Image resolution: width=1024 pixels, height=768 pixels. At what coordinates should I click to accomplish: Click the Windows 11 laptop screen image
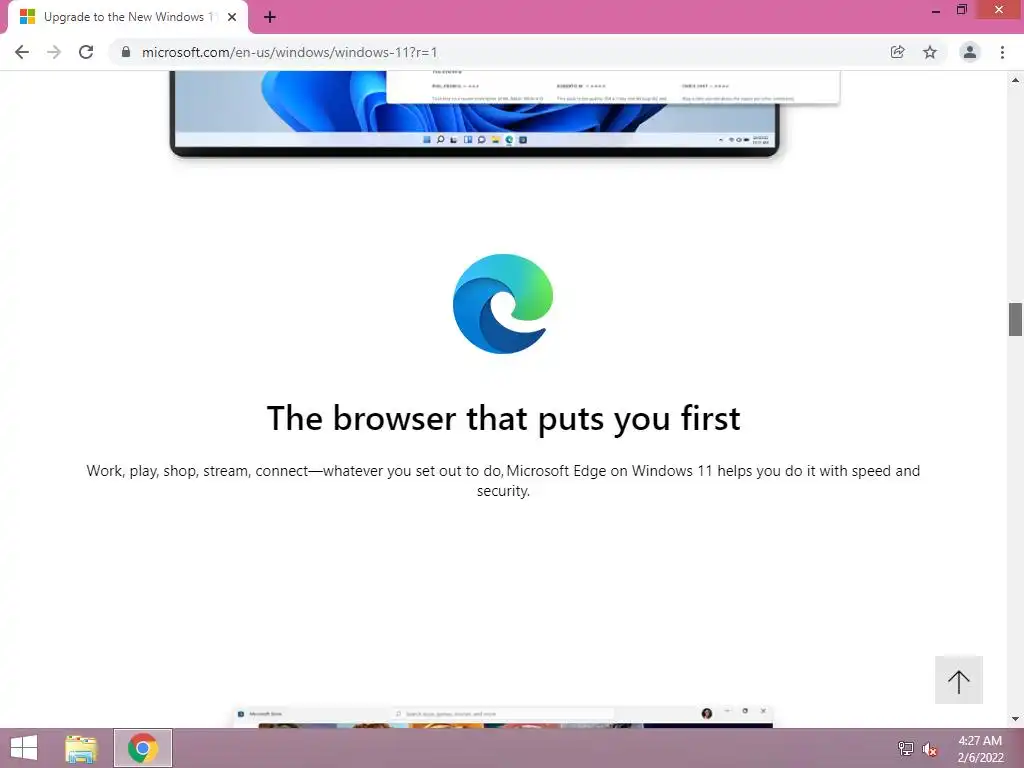(x=475, y=114)
